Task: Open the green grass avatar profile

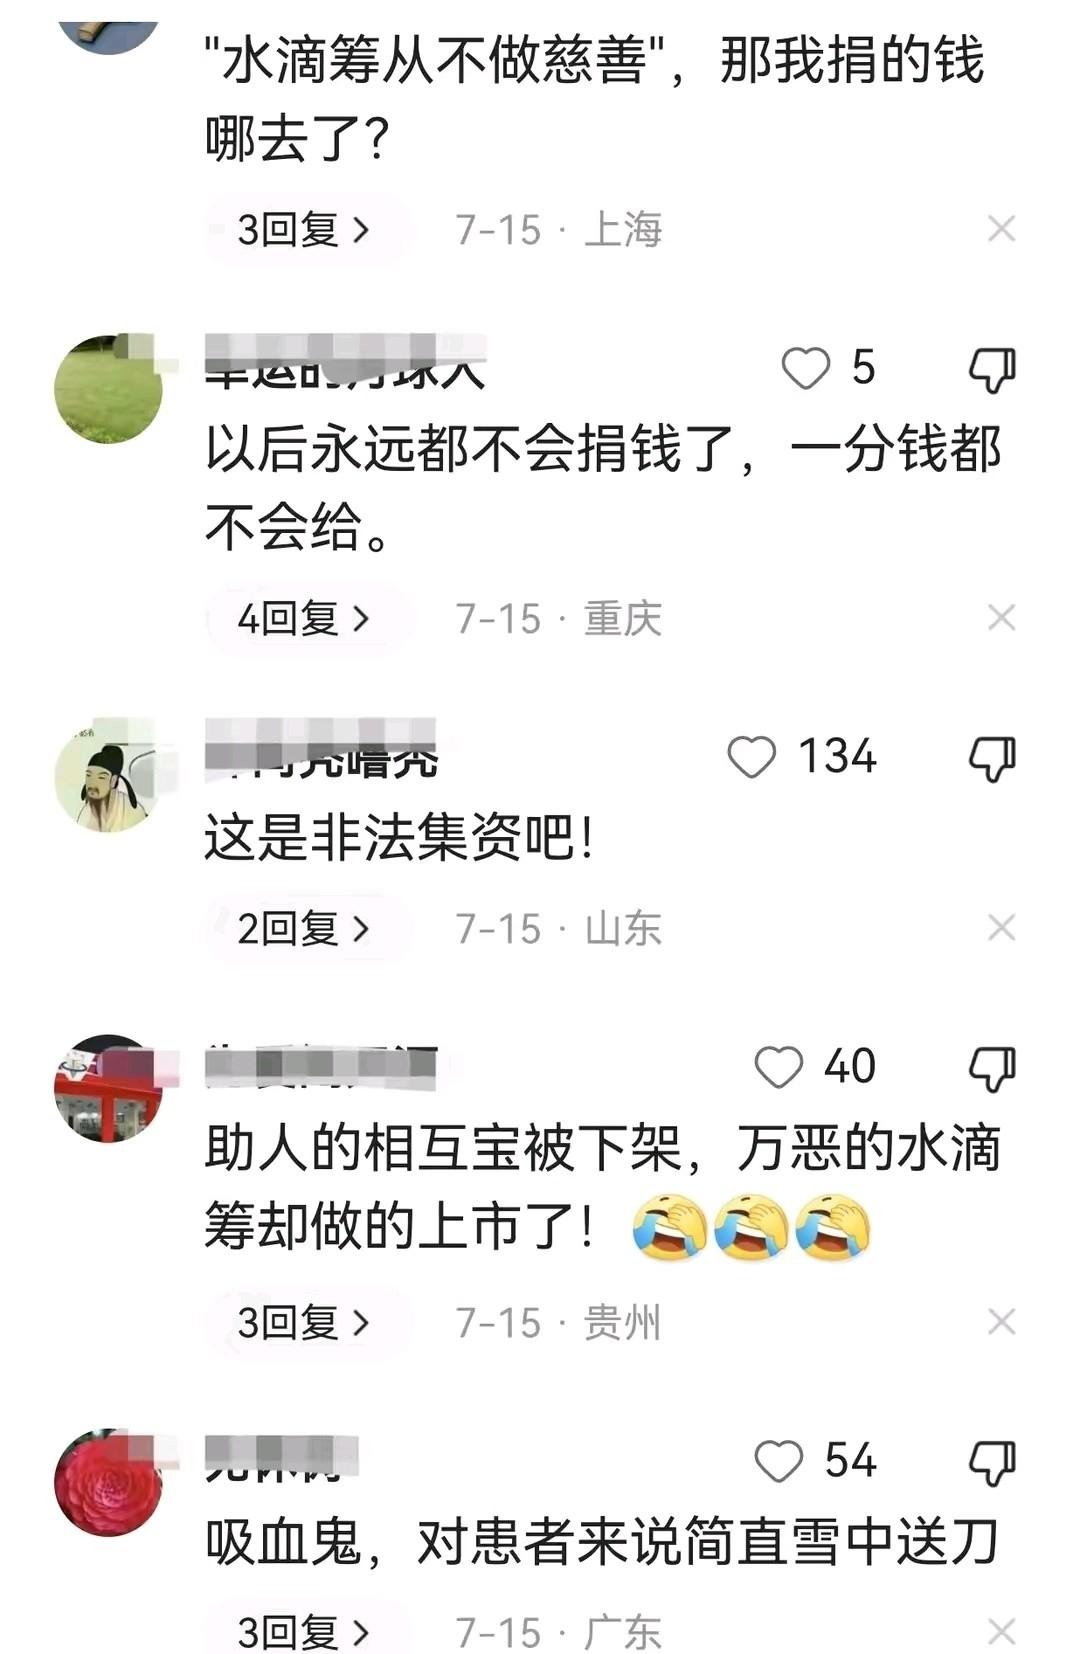Action: [x=108, y=389]
